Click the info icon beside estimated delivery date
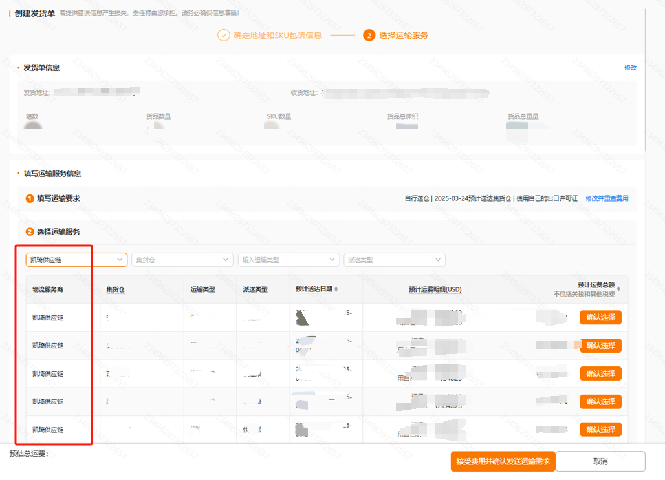The height and width of the screenshot is (480, 665). 336,289
